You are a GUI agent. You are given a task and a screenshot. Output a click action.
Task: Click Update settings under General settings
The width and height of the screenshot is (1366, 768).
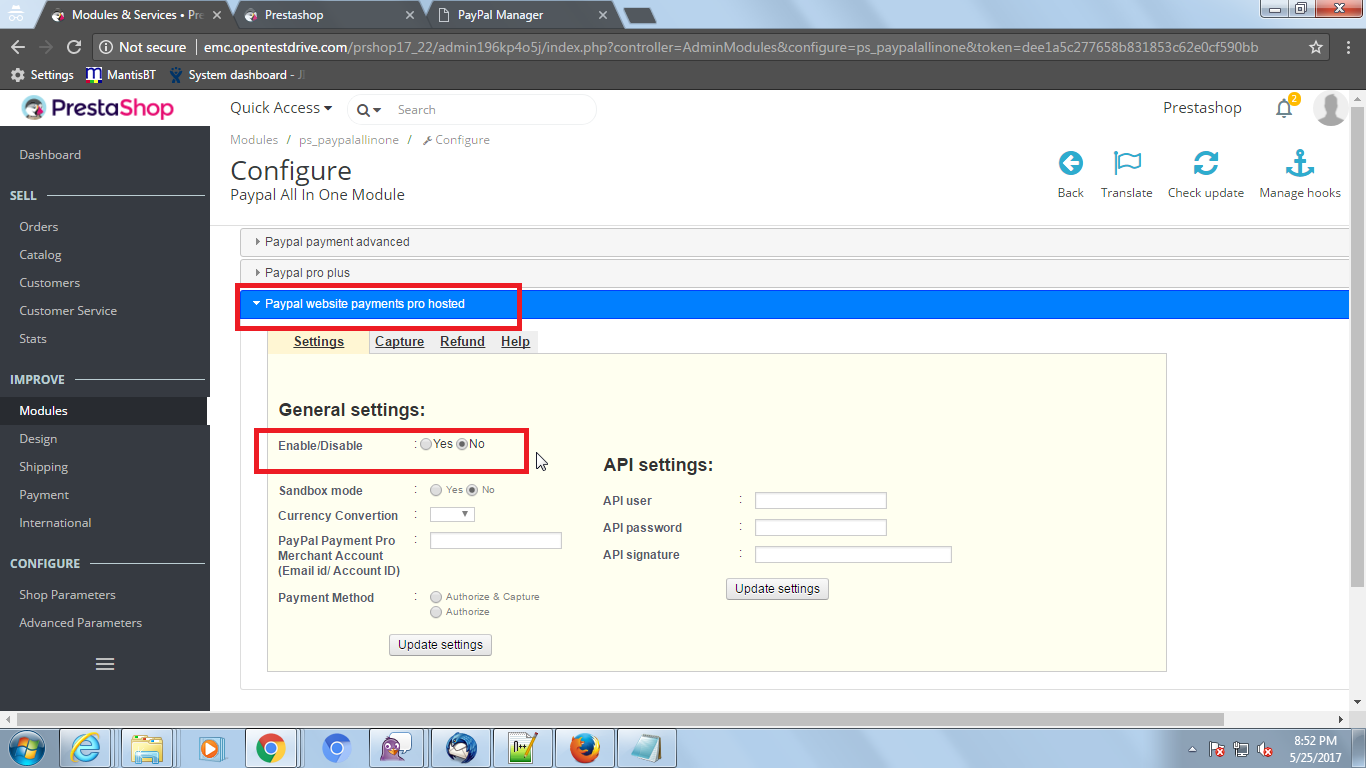click(440, 645)
